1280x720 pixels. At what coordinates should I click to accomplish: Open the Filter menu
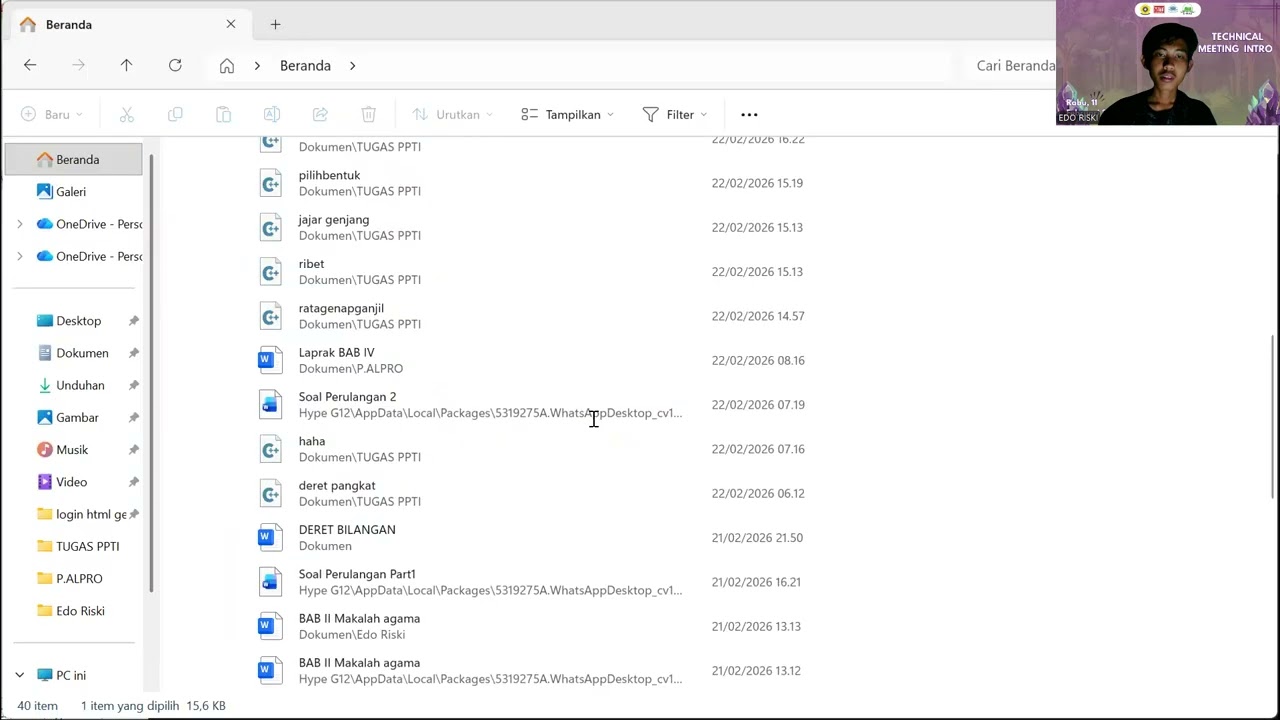pyautogui.click(x=675, y=114)
